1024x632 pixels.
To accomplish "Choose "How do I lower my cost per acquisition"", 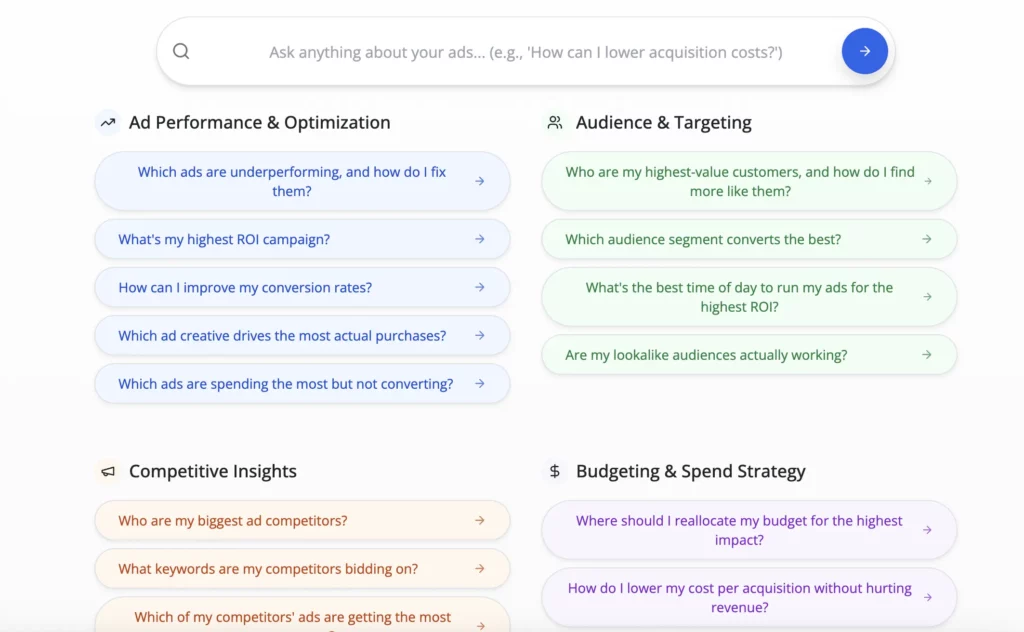I will 739,598.
